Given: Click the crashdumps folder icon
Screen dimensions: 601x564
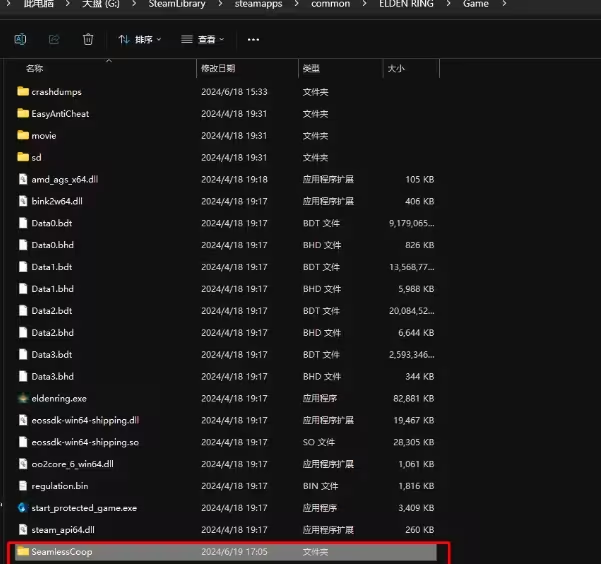Looking at the screenshot, I should pos(23,92).
